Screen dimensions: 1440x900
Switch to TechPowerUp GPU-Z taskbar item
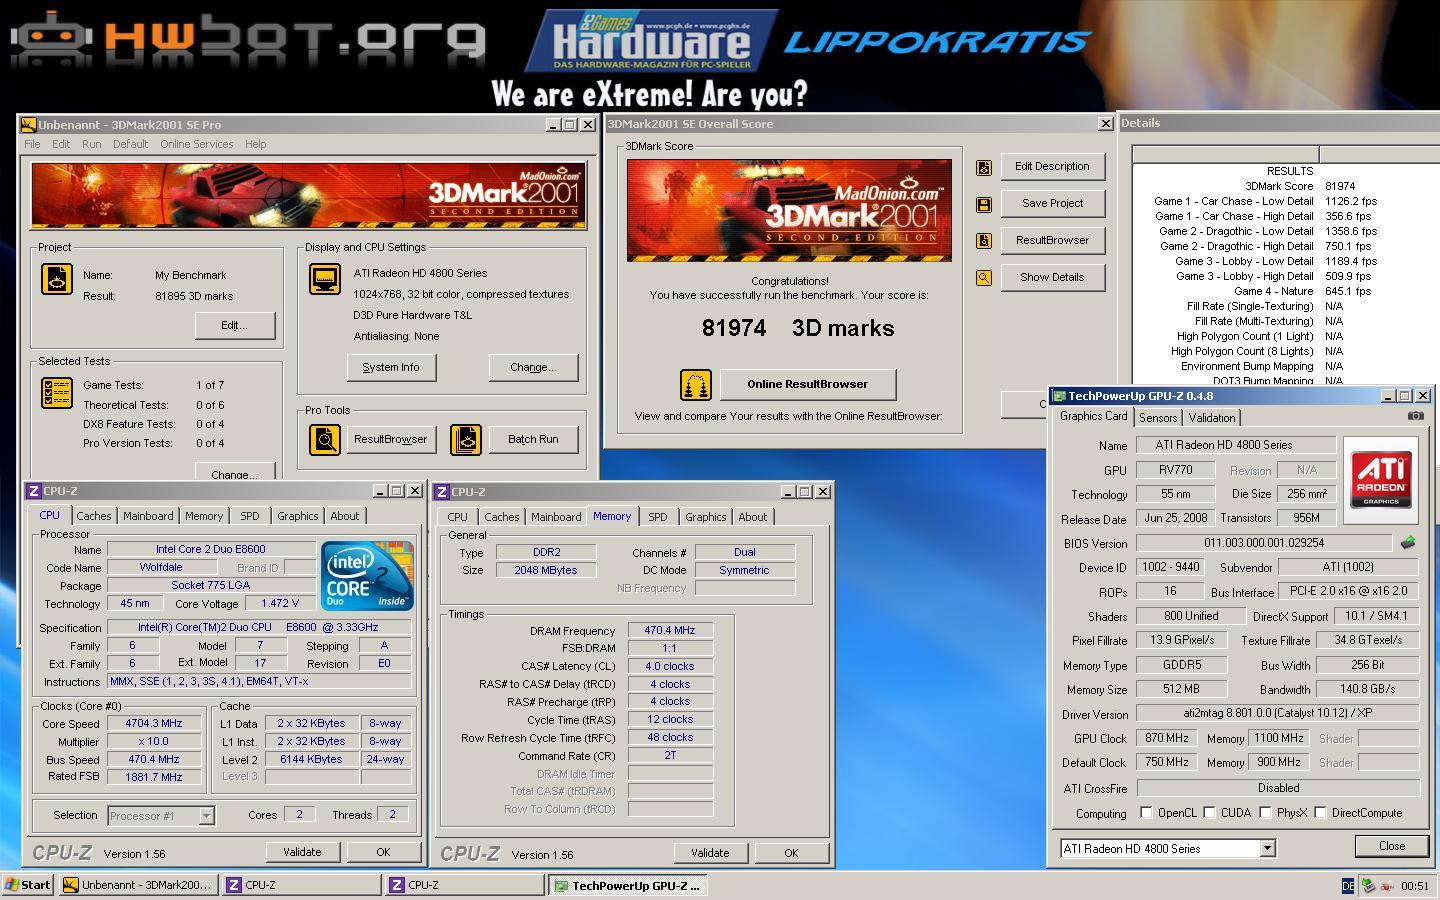point(629,886)
